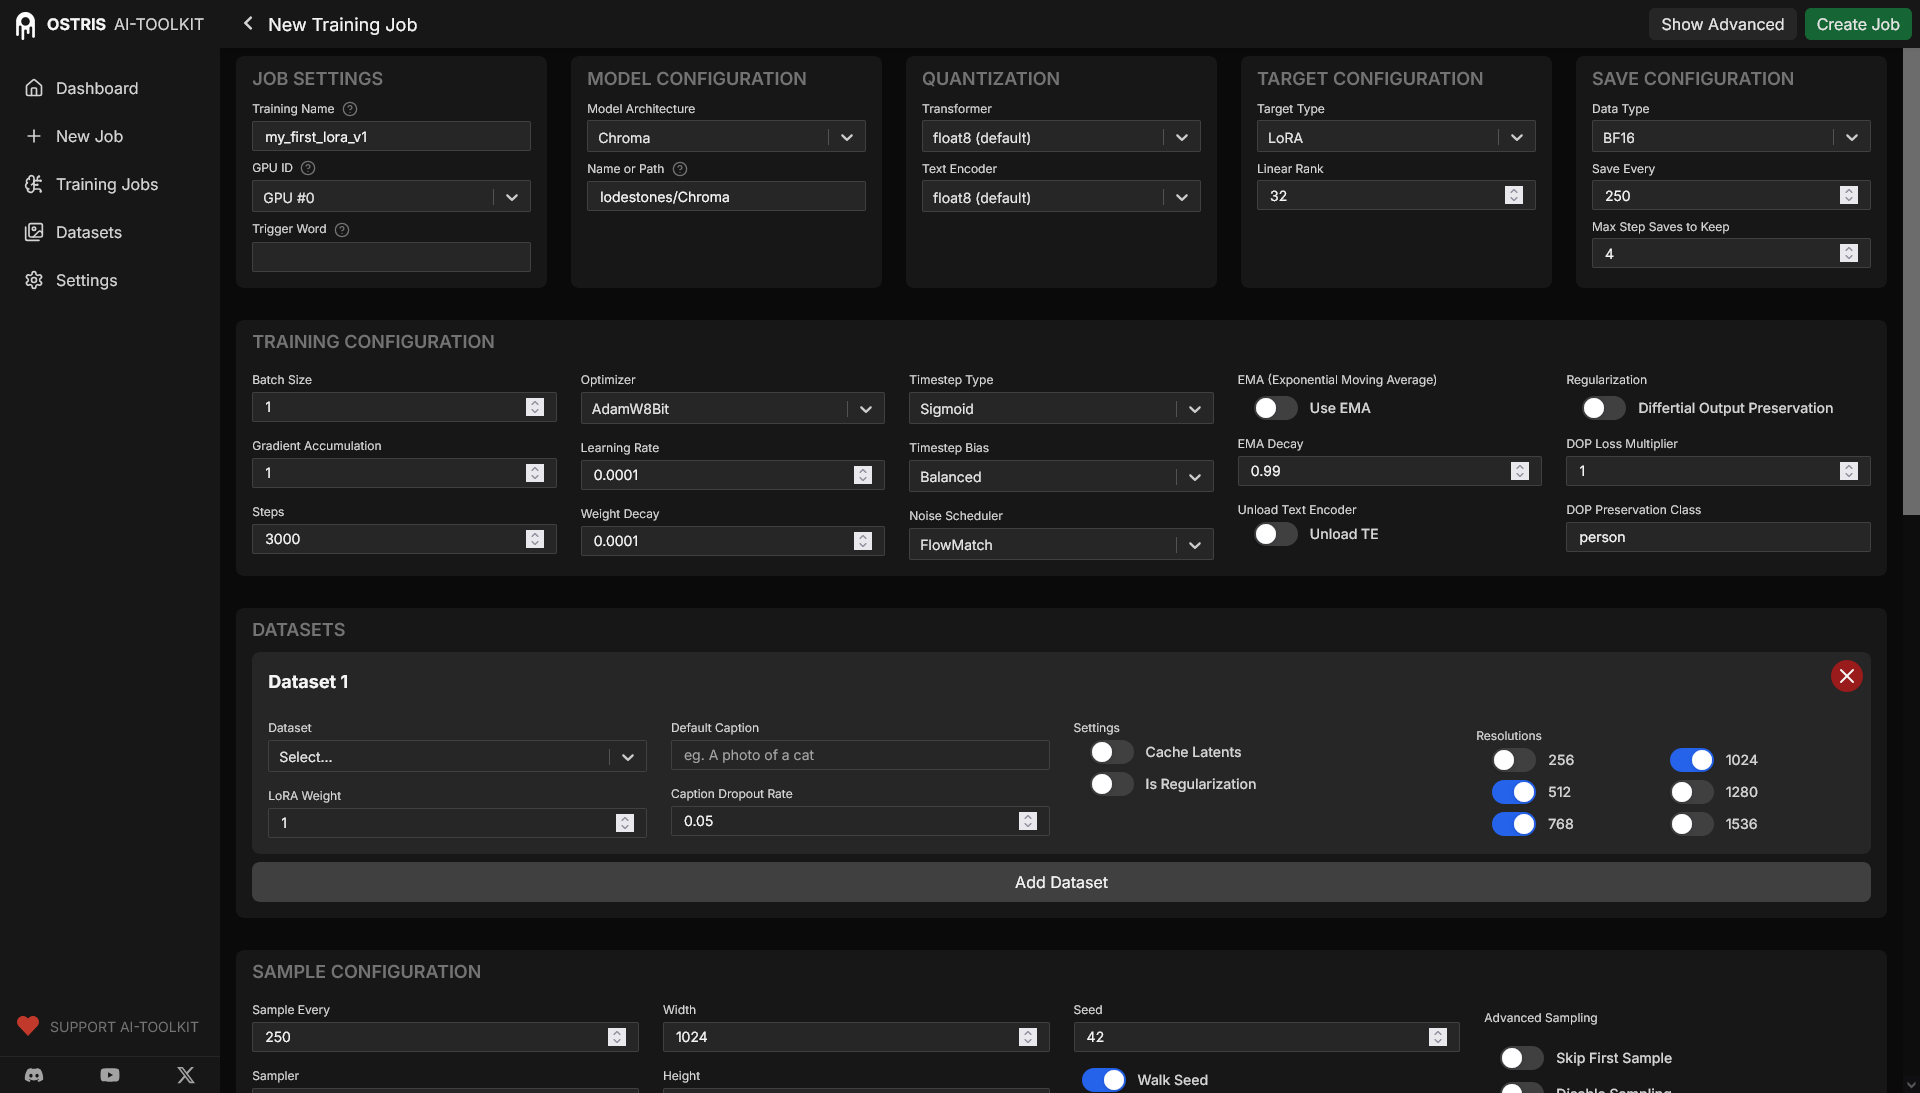Open the YouTube icon link

[x=110, y=1075]
